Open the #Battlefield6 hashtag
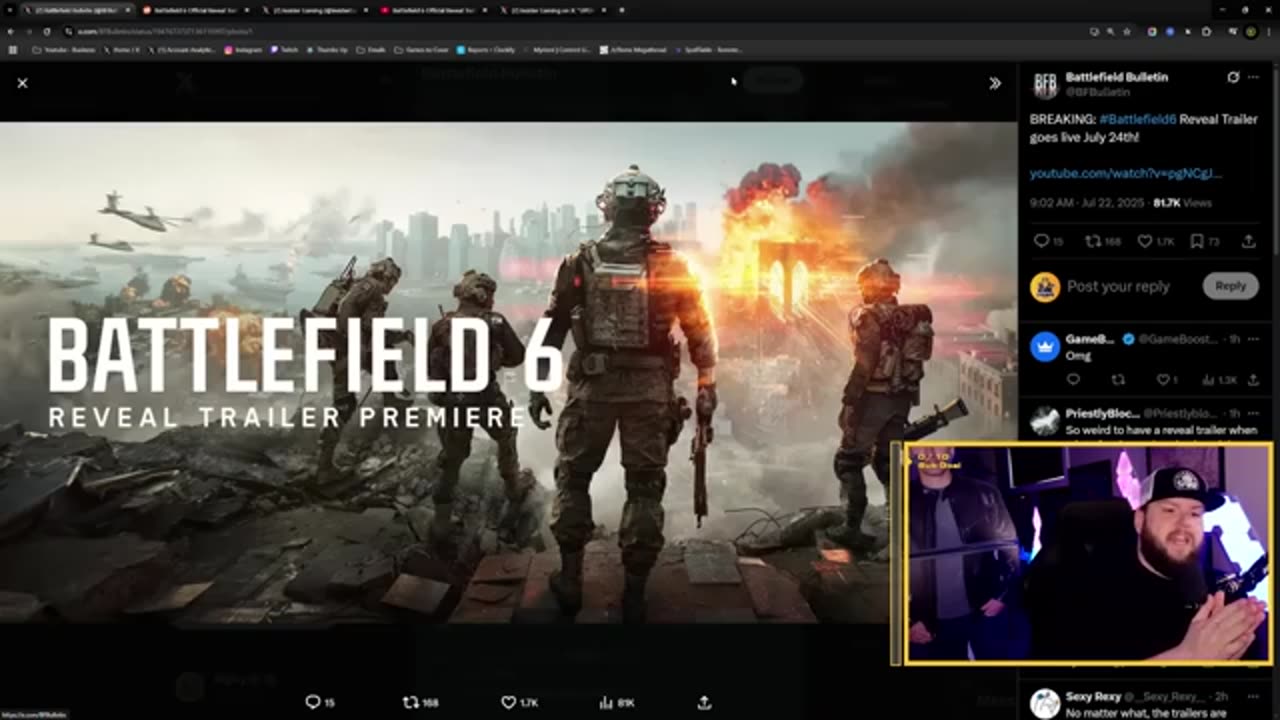The image size is (1280, 720). click(1137, 119)
